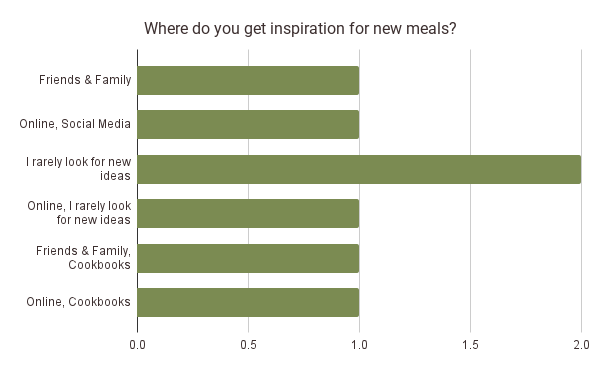Select the Friends & Family bar
Image resolution: width=600 pixels, height=371 pixels.
point(248,80)
